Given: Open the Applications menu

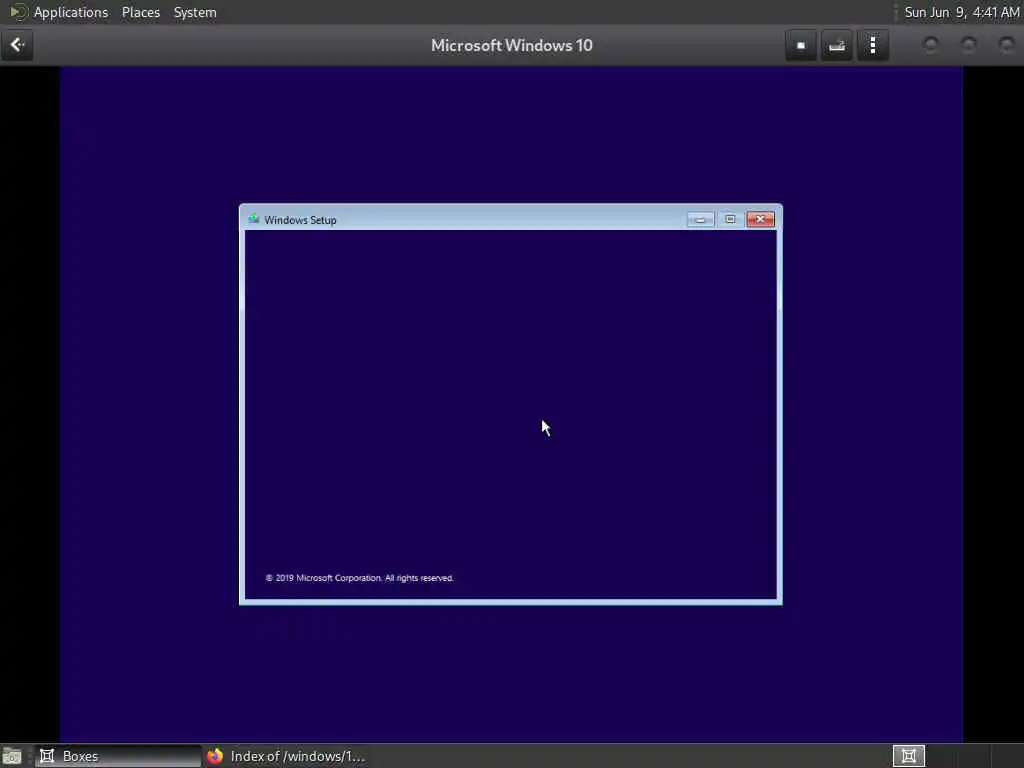Looking at the screenshot, I should [x=71, y=12].
